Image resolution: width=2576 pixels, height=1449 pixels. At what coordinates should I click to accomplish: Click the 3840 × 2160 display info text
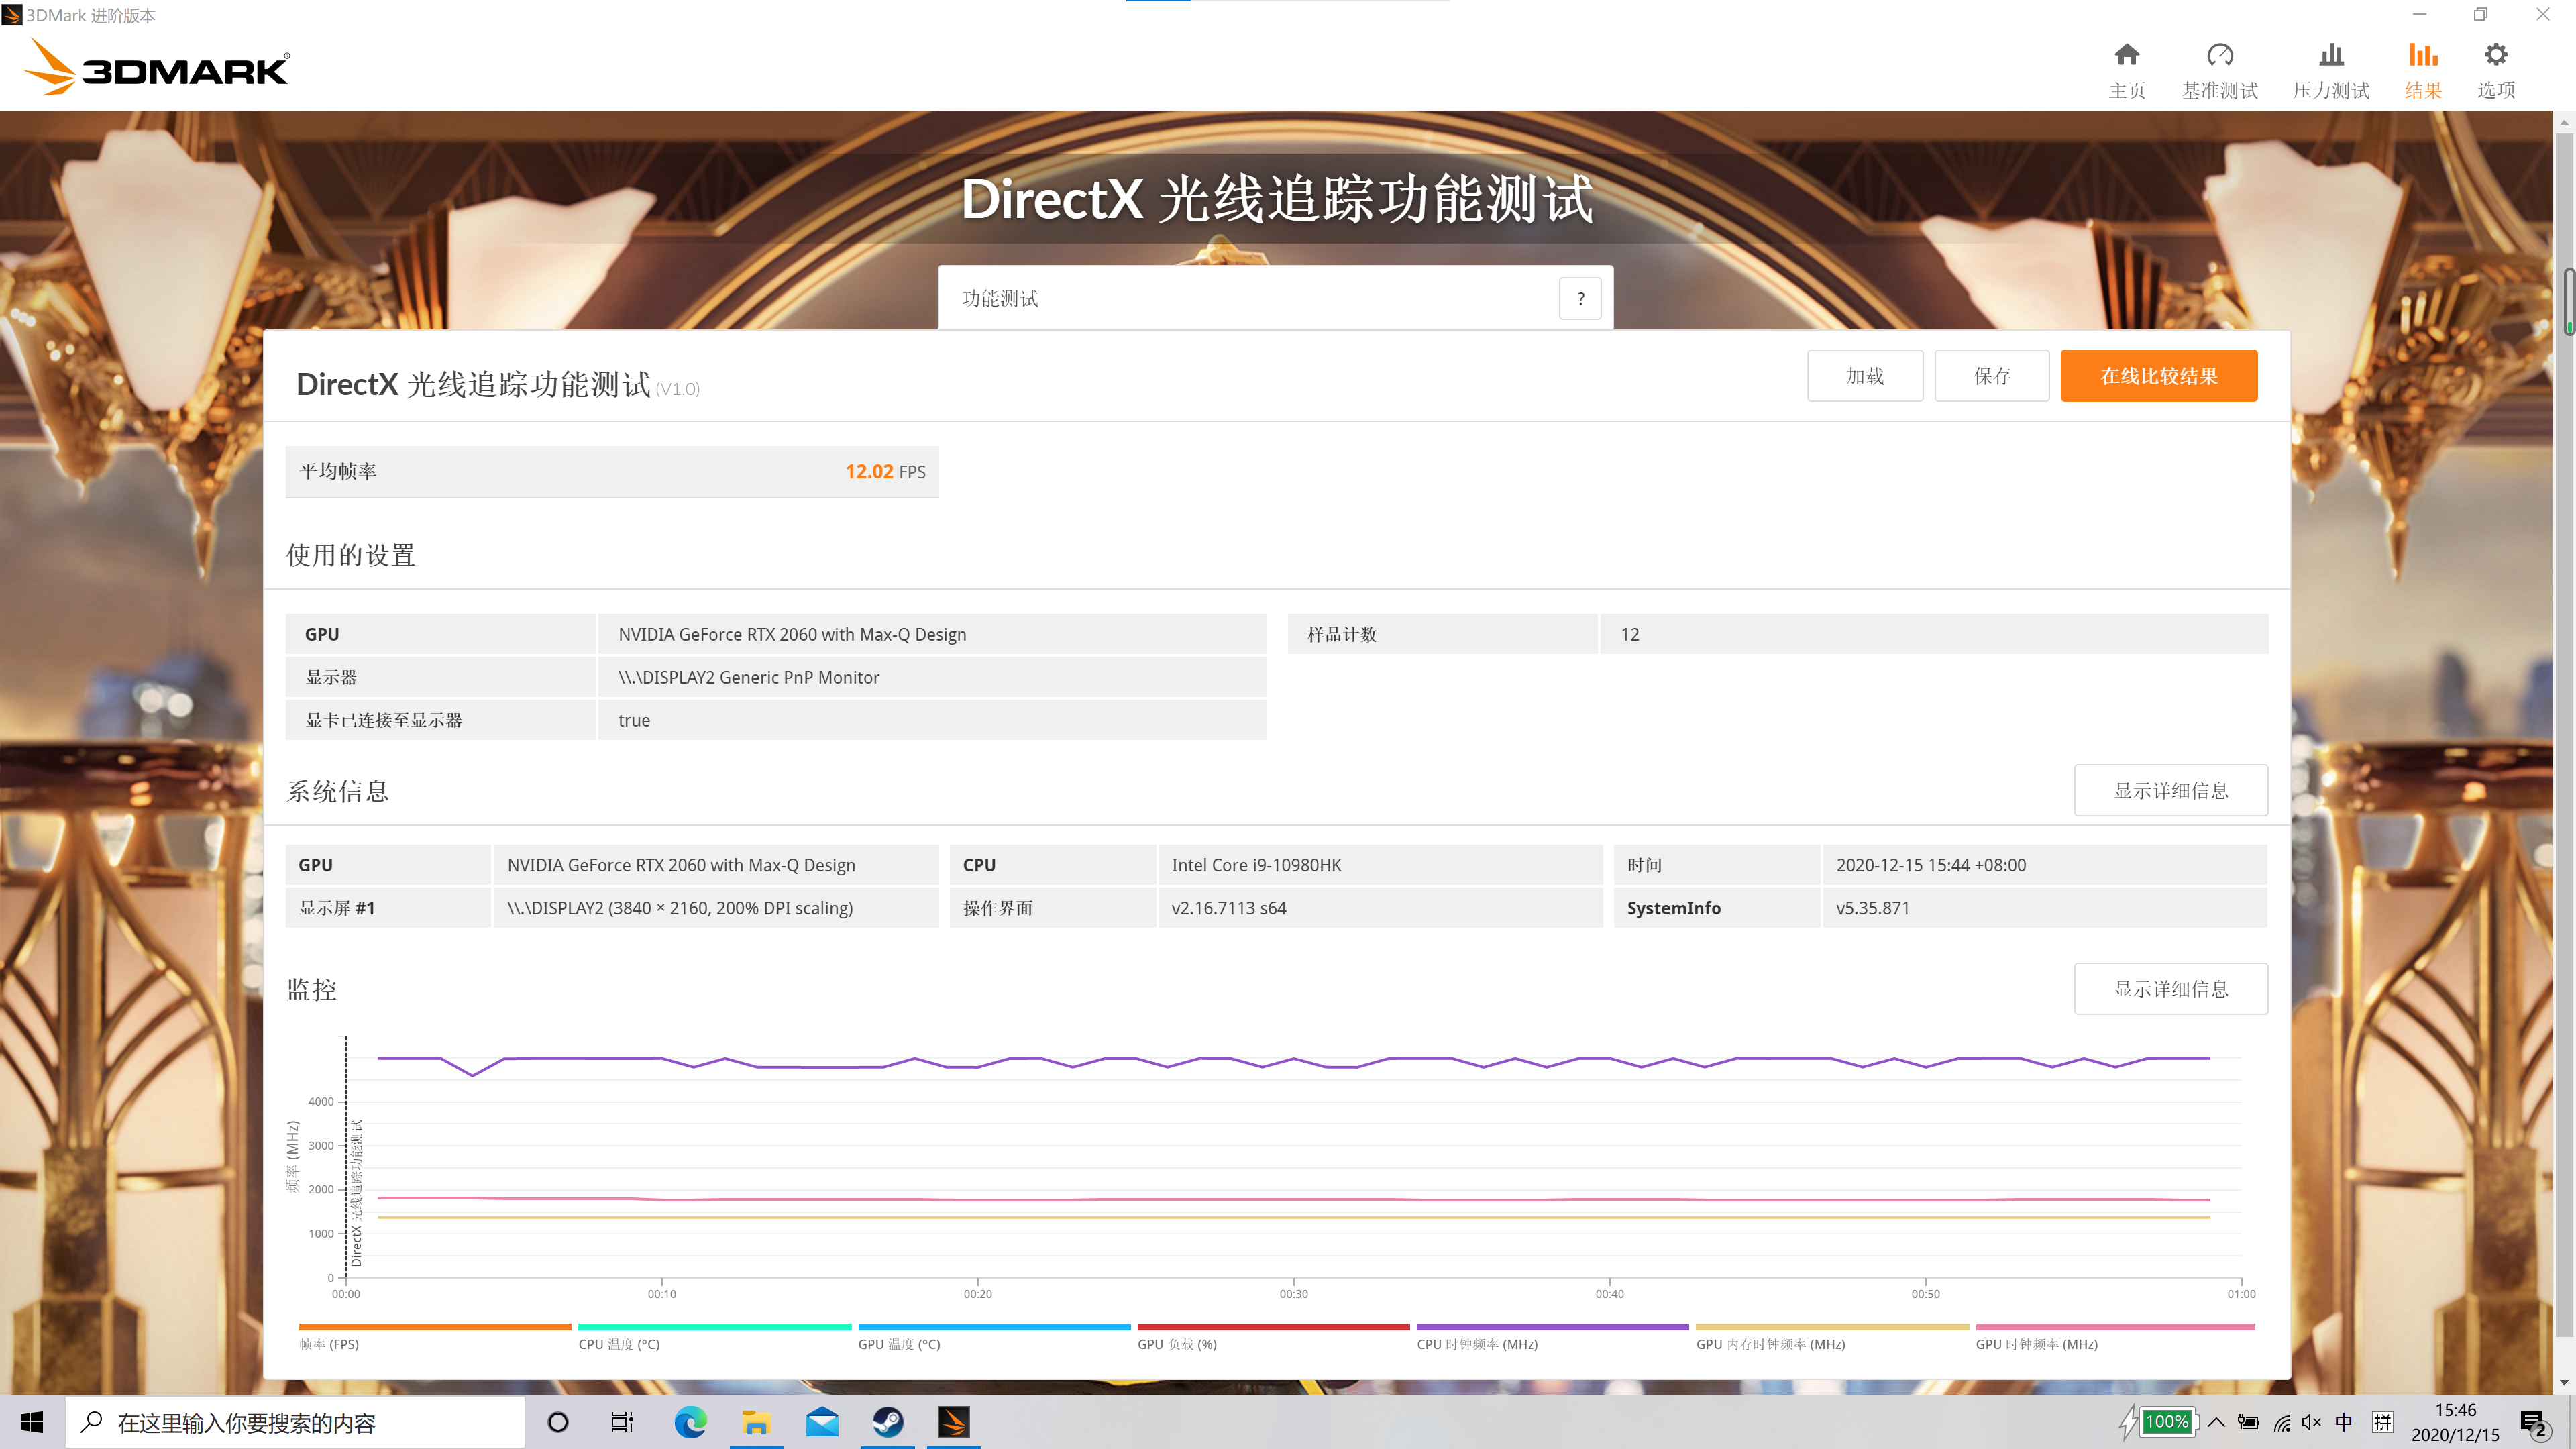pos(681,908)
